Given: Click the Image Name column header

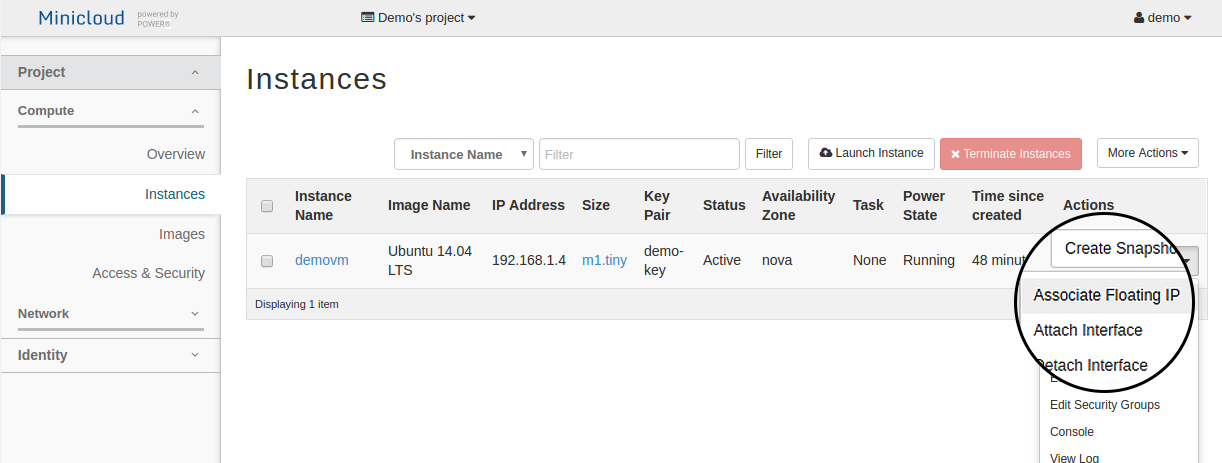Looking at the screenshot, I should pyautogui.click(x=429, y=205).
